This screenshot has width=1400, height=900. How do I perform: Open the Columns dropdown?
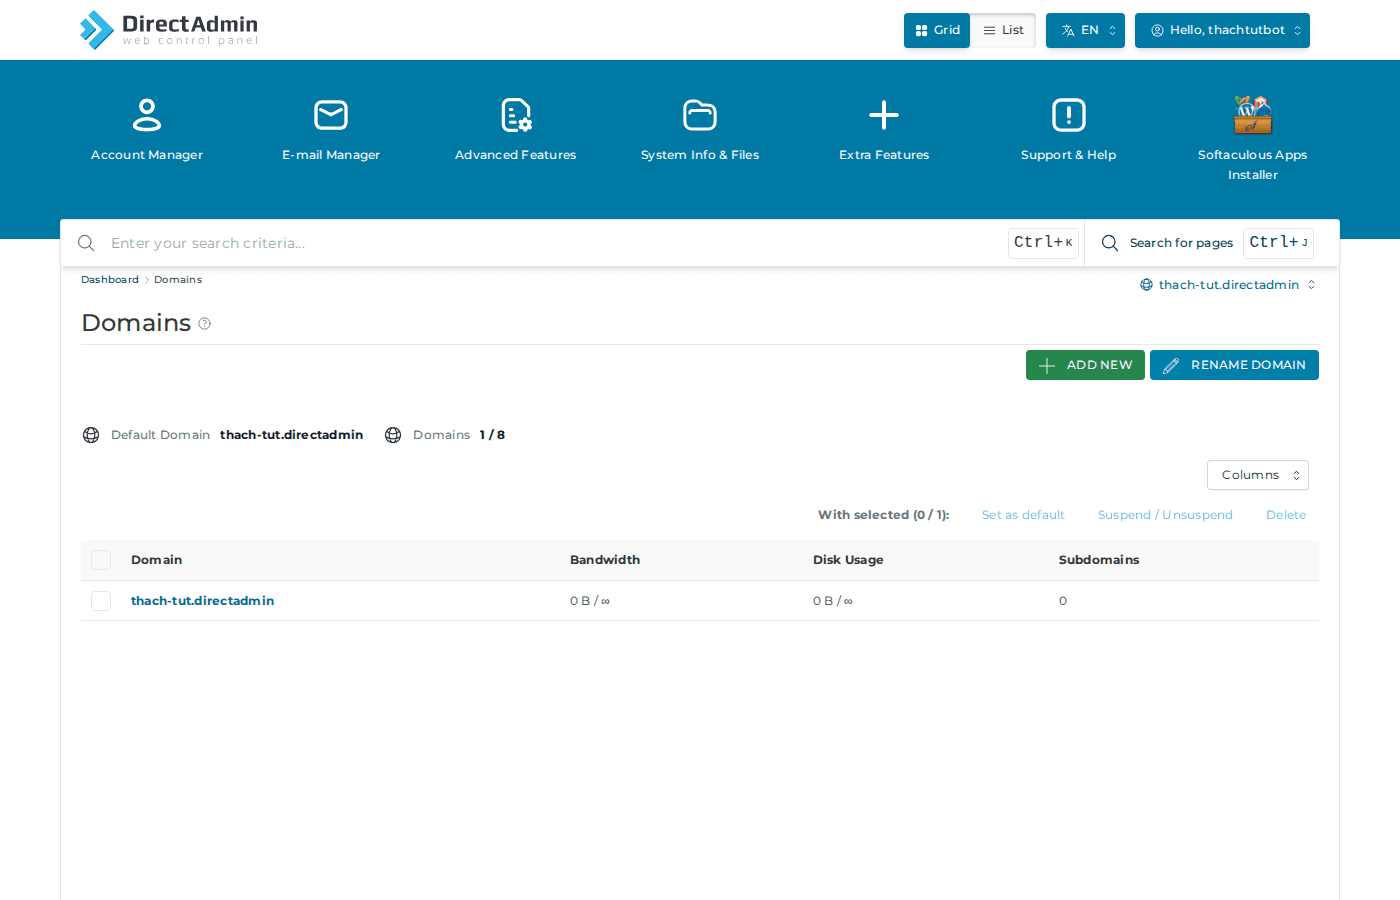point(1257,474)
